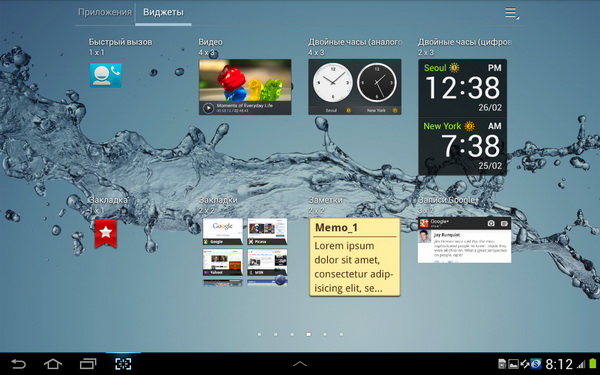Choose the Google+ posts widget preview

tap(465, 240)
